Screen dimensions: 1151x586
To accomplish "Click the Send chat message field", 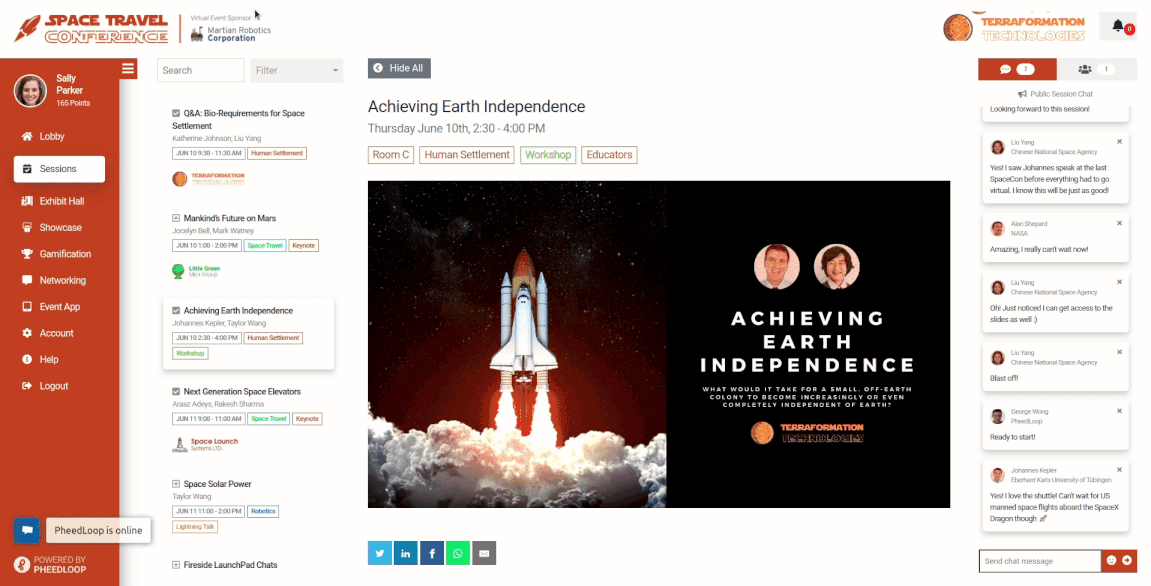I will pyautogui.click(x=1039, y=561).
